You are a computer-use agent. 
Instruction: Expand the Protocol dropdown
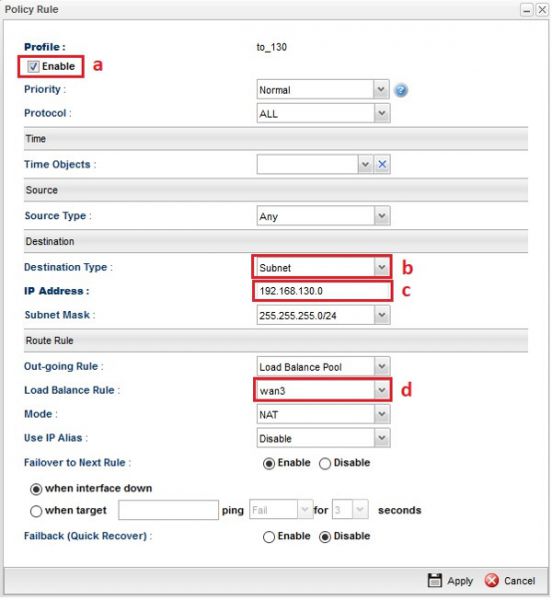tap(381, 113)
